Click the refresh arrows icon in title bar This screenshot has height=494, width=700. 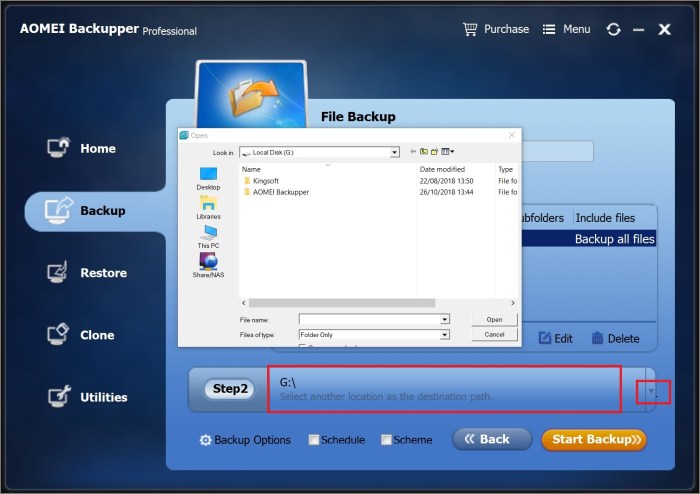coord(613,29)
